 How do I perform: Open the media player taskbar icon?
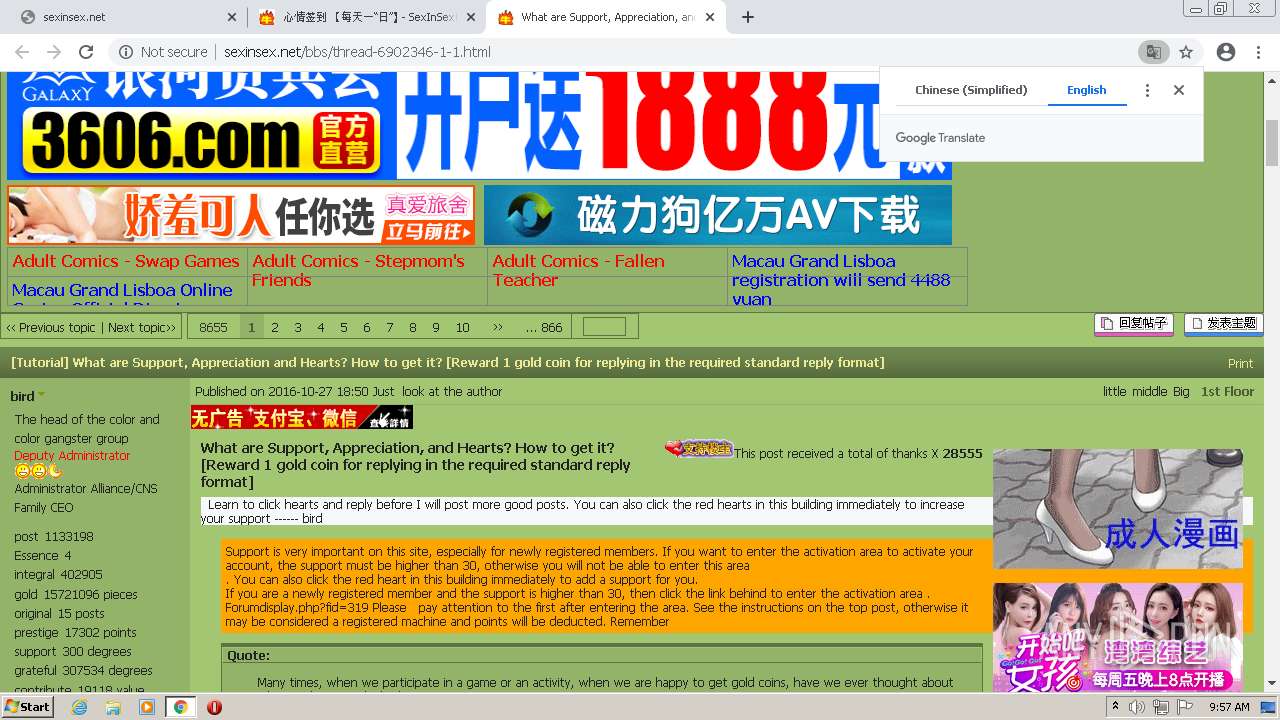point(146,707)
